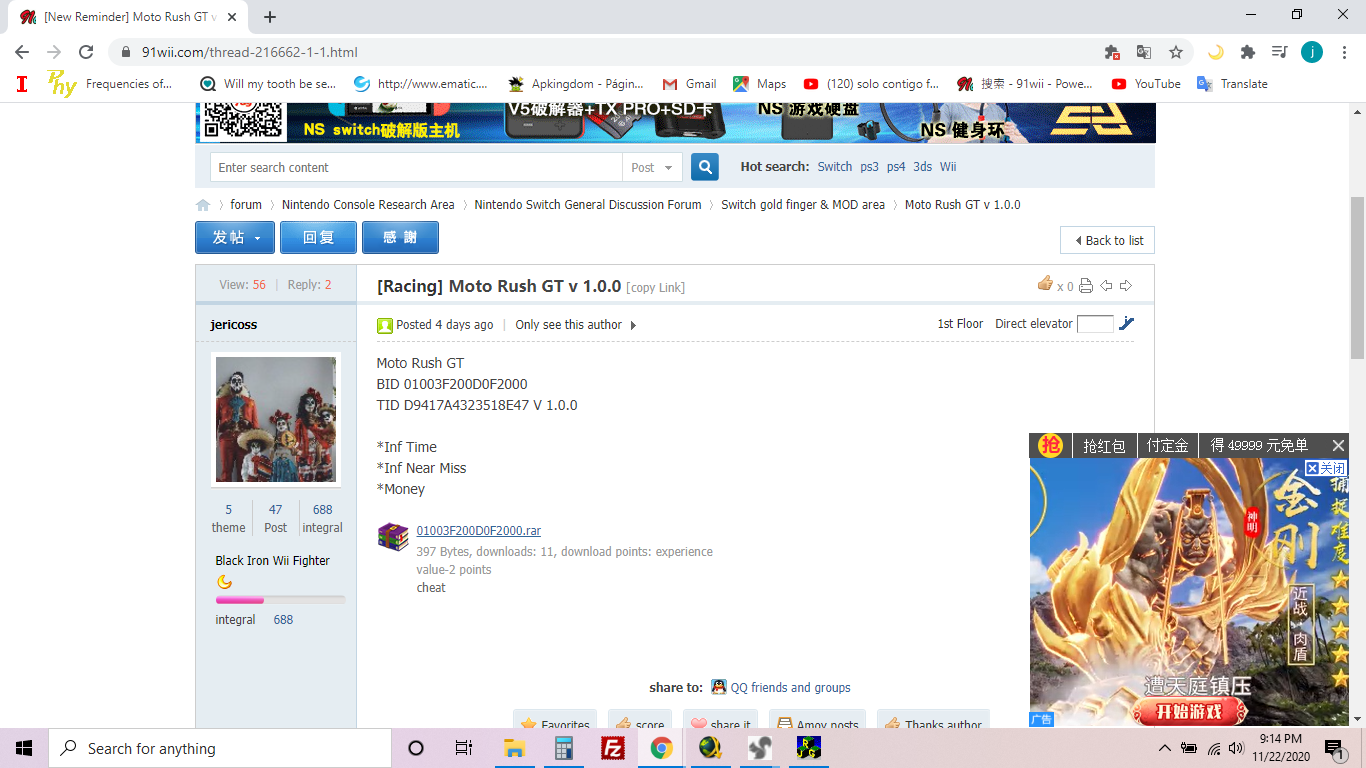Viewport: 1366px width, 768px height.
Task: Click QQ friends and groups link
Action: 790,688
